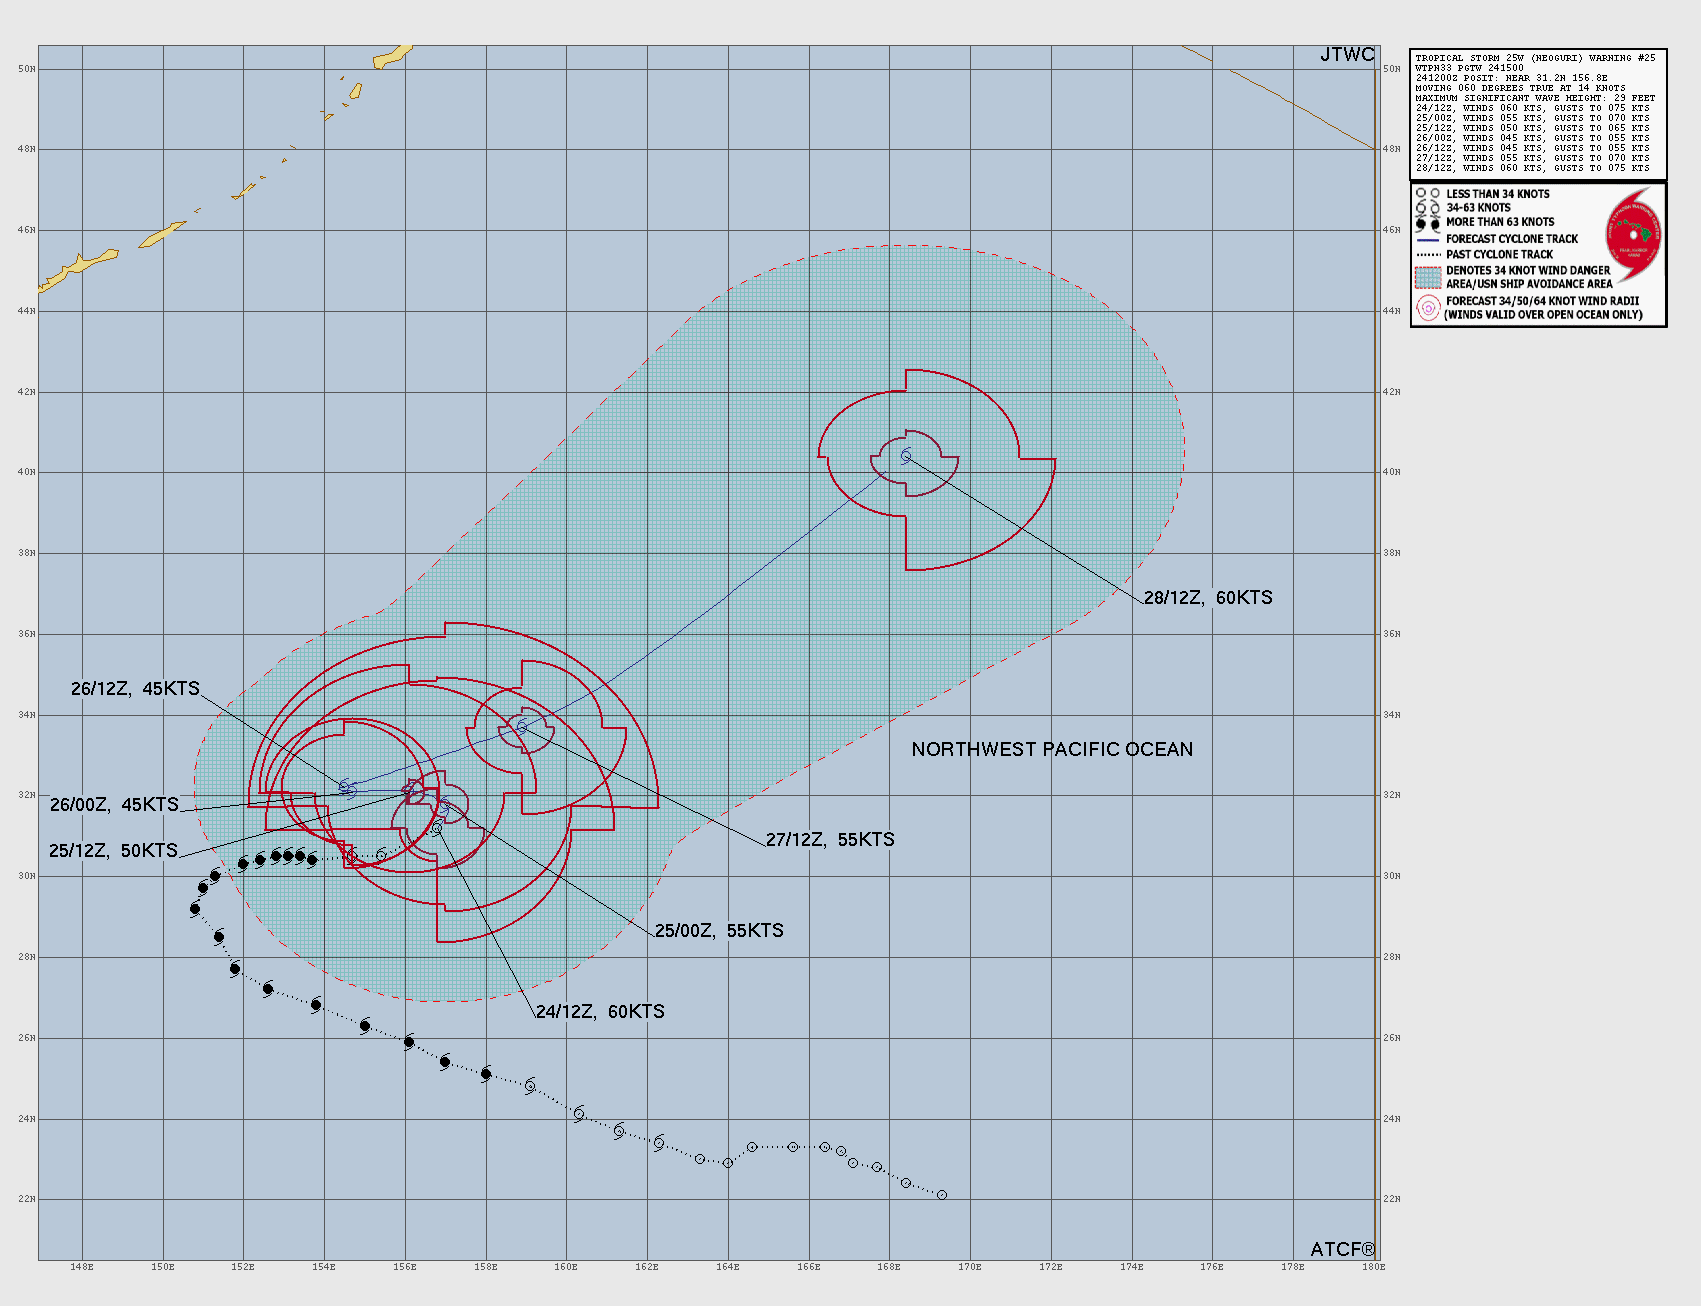Click the 'More than 63 knots' legend symbol
Viewport: 1701px width, 1306px height.
[x=1427, y=223]
